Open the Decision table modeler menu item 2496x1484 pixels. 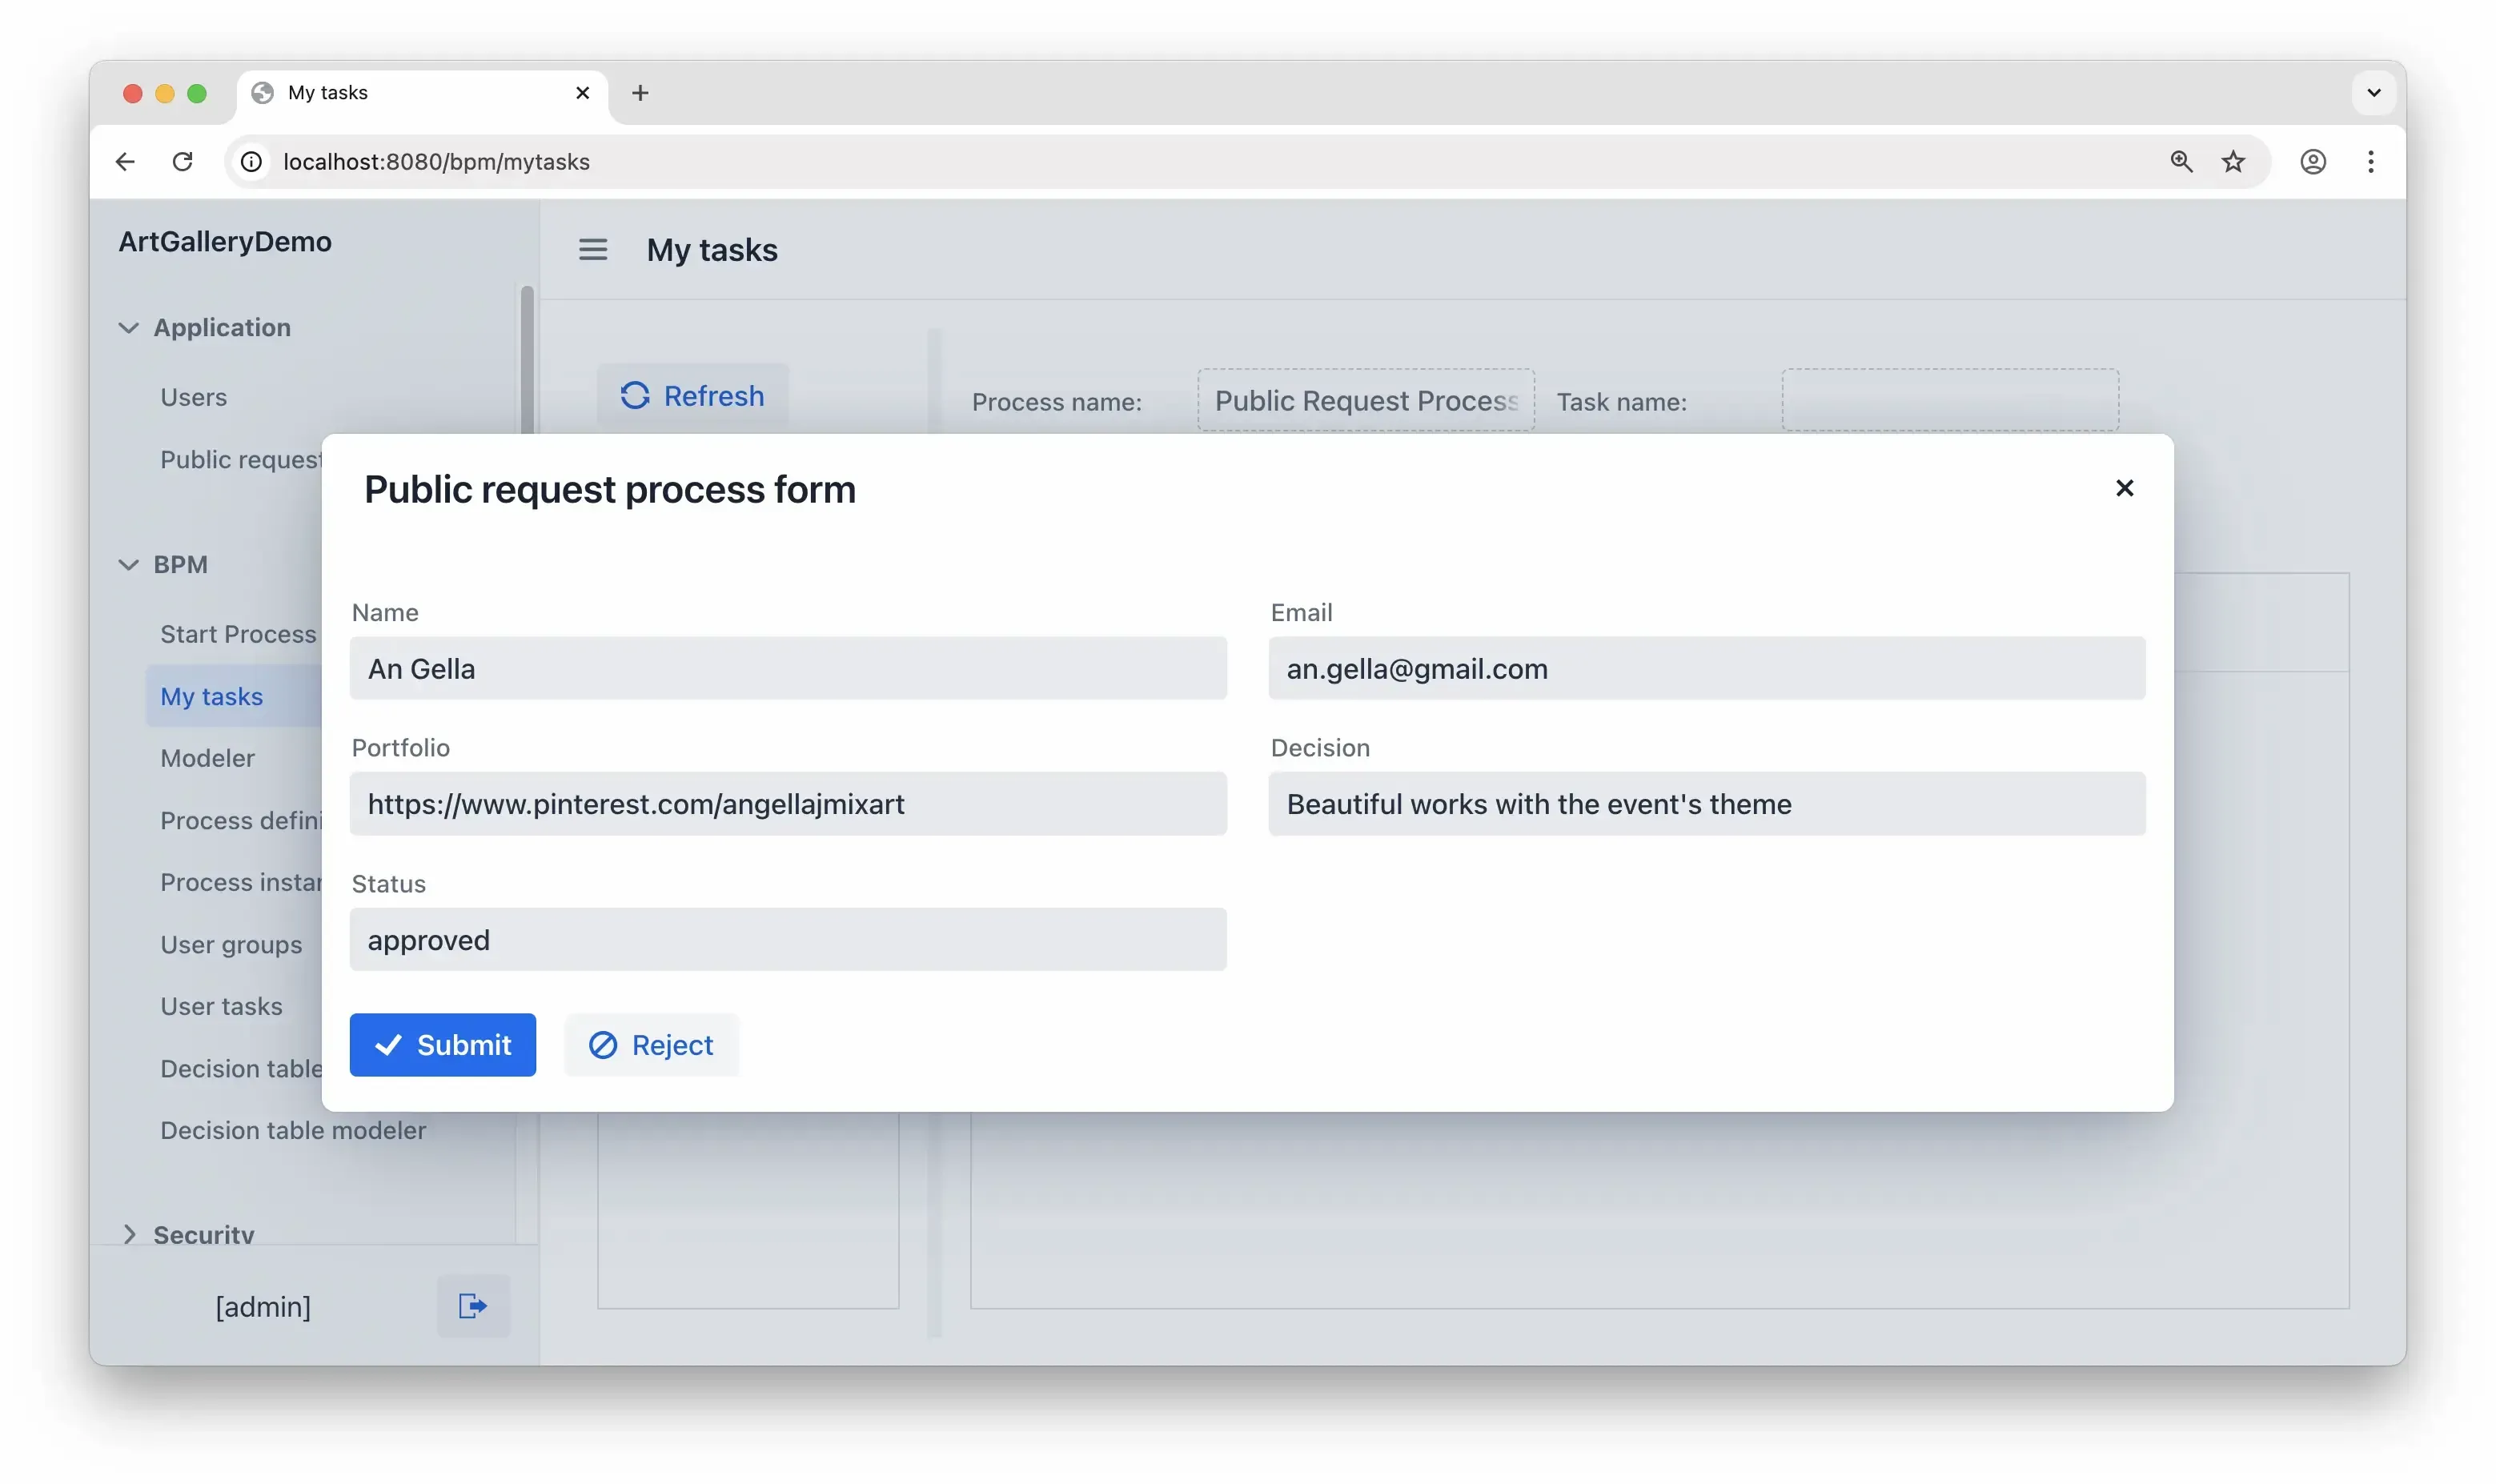pyautogui.click(x=293, y=1130)
